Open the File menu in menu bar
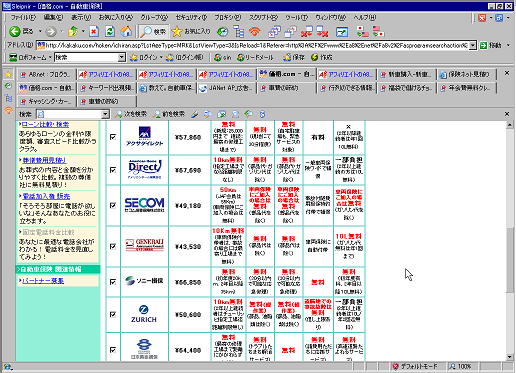This screenshot has height=373, width=516. tap(23, 17)
